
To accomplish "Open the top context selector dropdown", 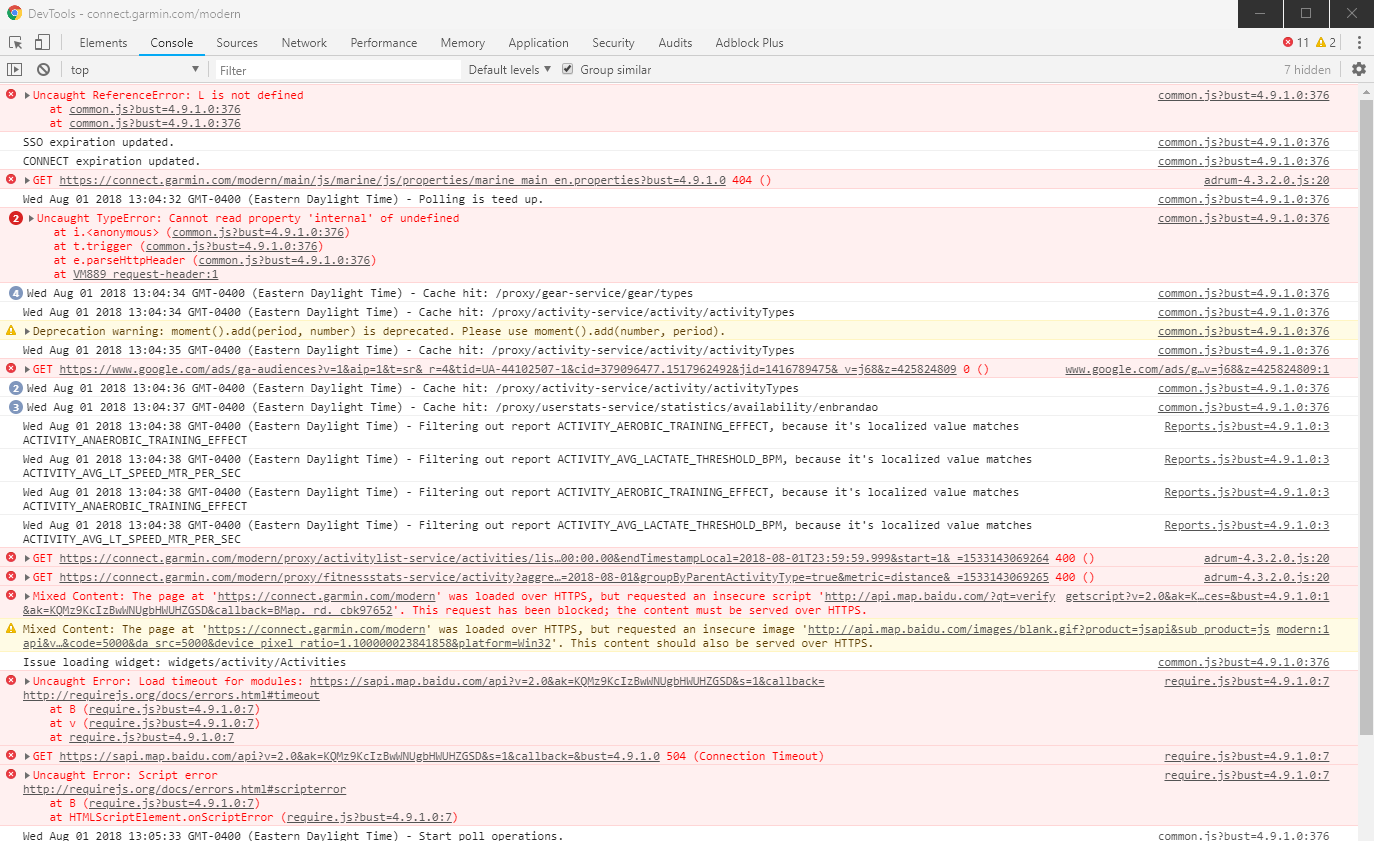I will point(135,70).
